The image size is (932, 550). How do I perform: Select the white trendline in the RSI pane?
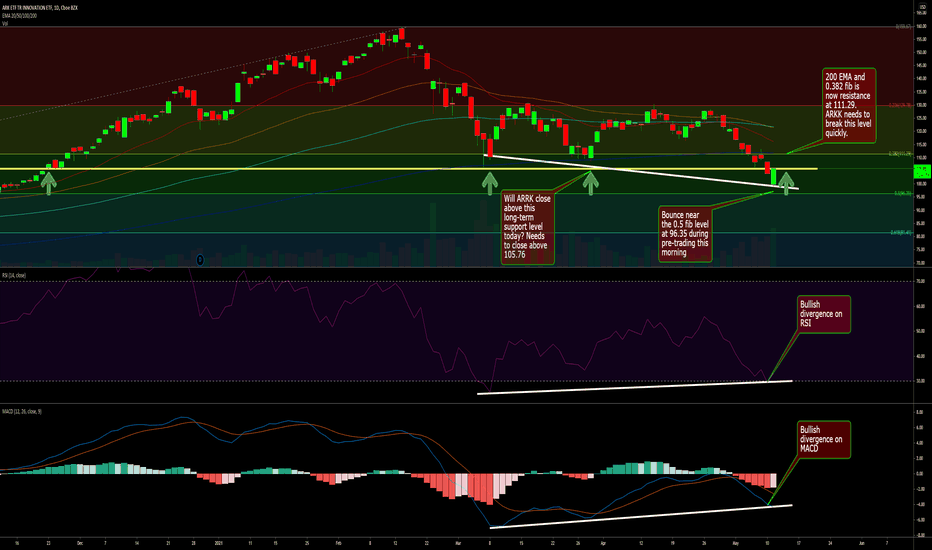(635, 387)
